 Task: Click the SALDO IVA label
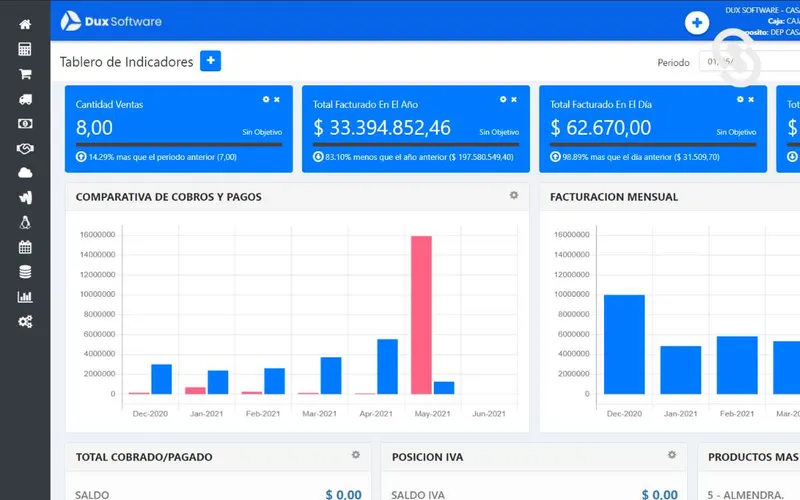(418, 494)
